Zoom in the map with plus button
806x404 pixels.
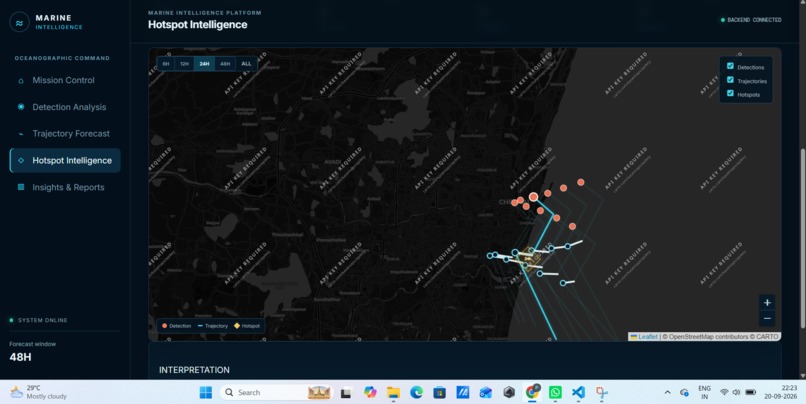click(x=767, y=303)
